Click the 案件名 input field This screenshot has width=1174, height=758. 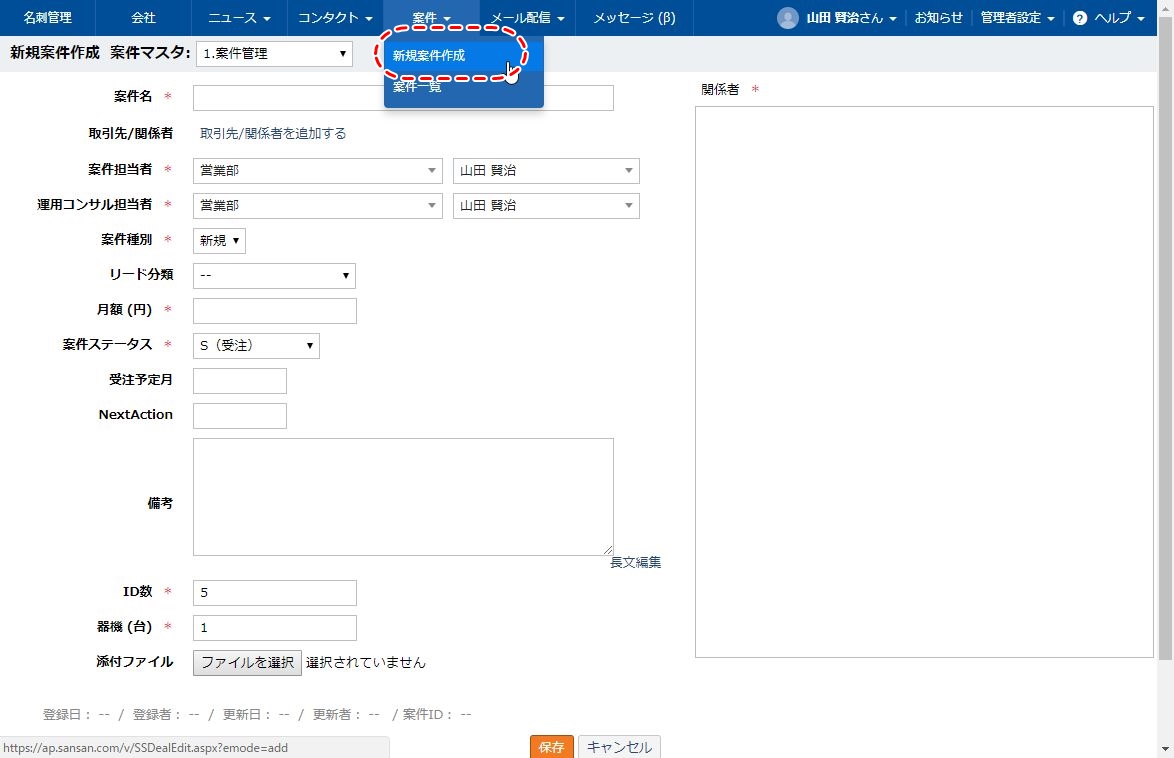tap(403, 97)
